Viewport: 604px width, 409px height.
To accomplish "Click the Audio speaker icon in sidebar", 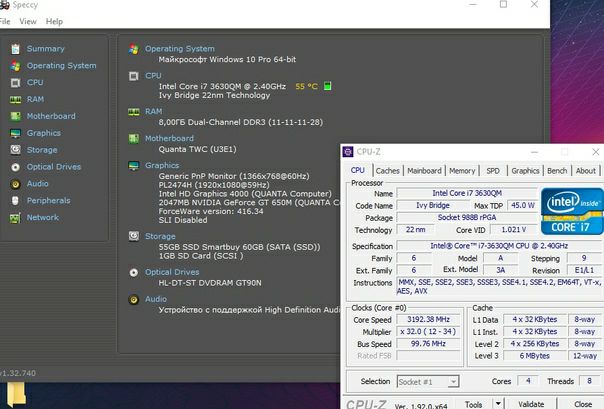I will [x=15, y=184].
